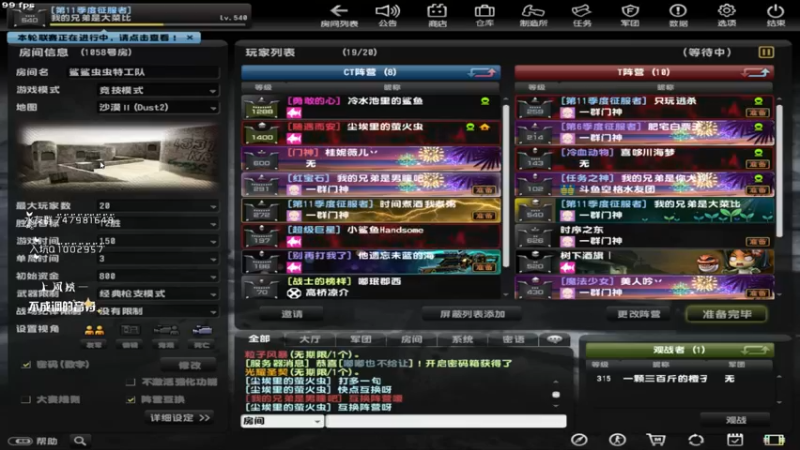
Task: Click the 更改阵营 change team button
Action: (638, 314)
